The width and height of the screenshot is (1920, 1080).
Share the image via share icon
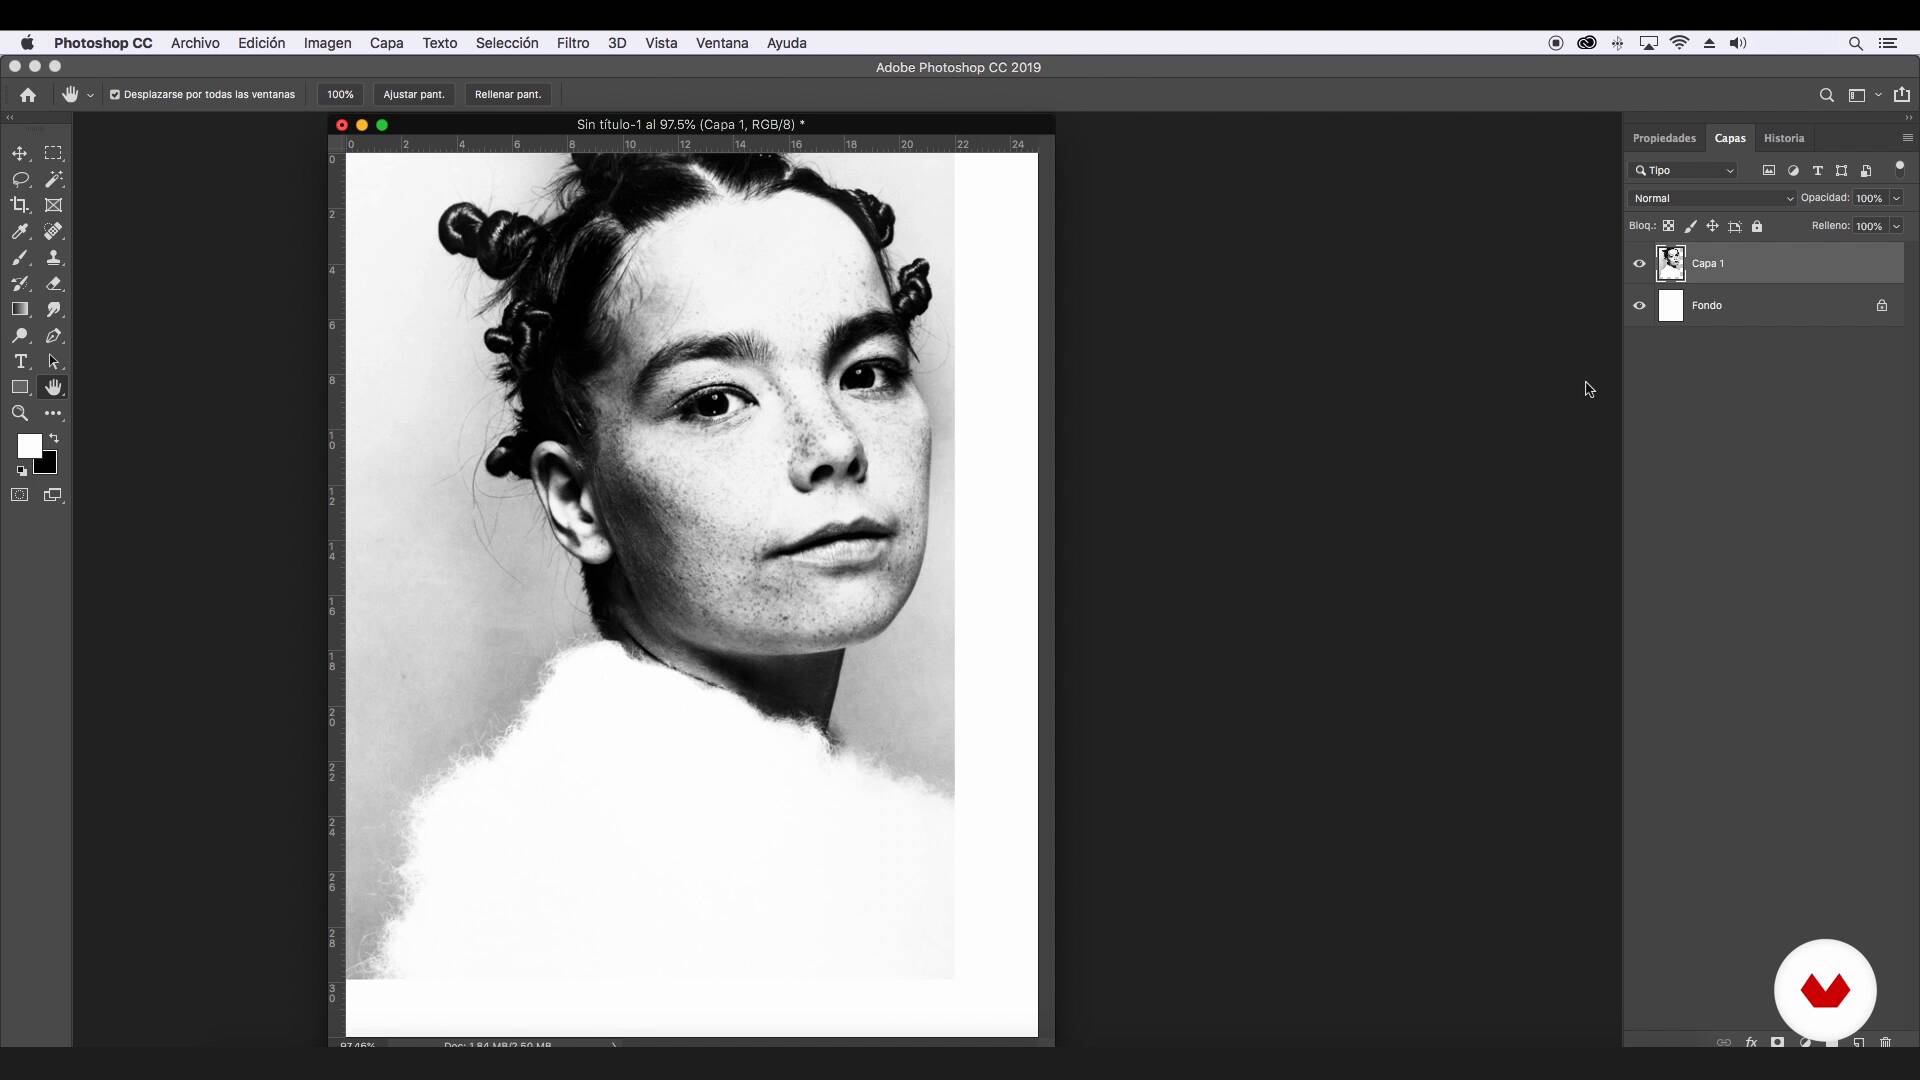pyautogui.click(x=1902, y=95)
